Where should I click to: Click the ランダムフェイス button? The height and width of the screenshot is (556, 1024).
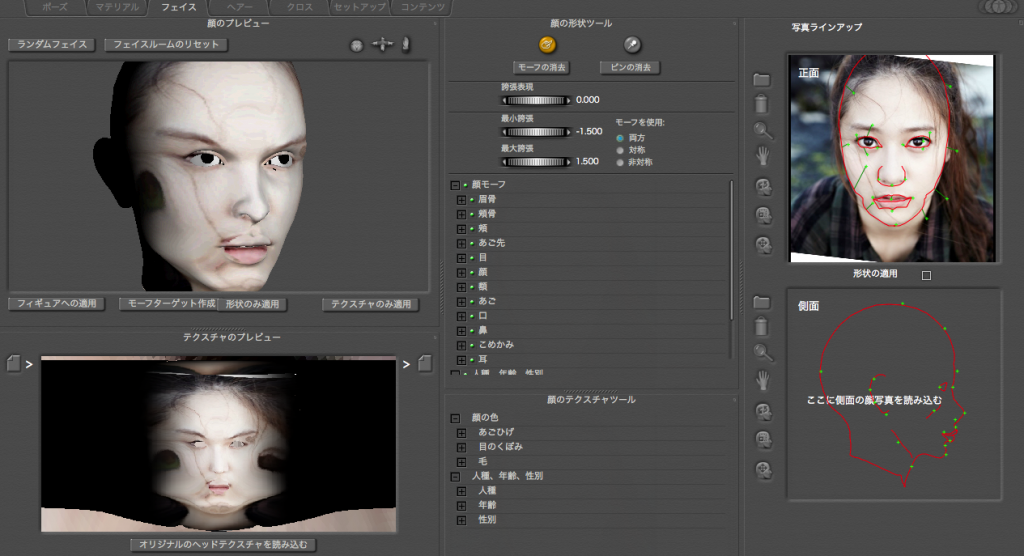tap(52, 44)
